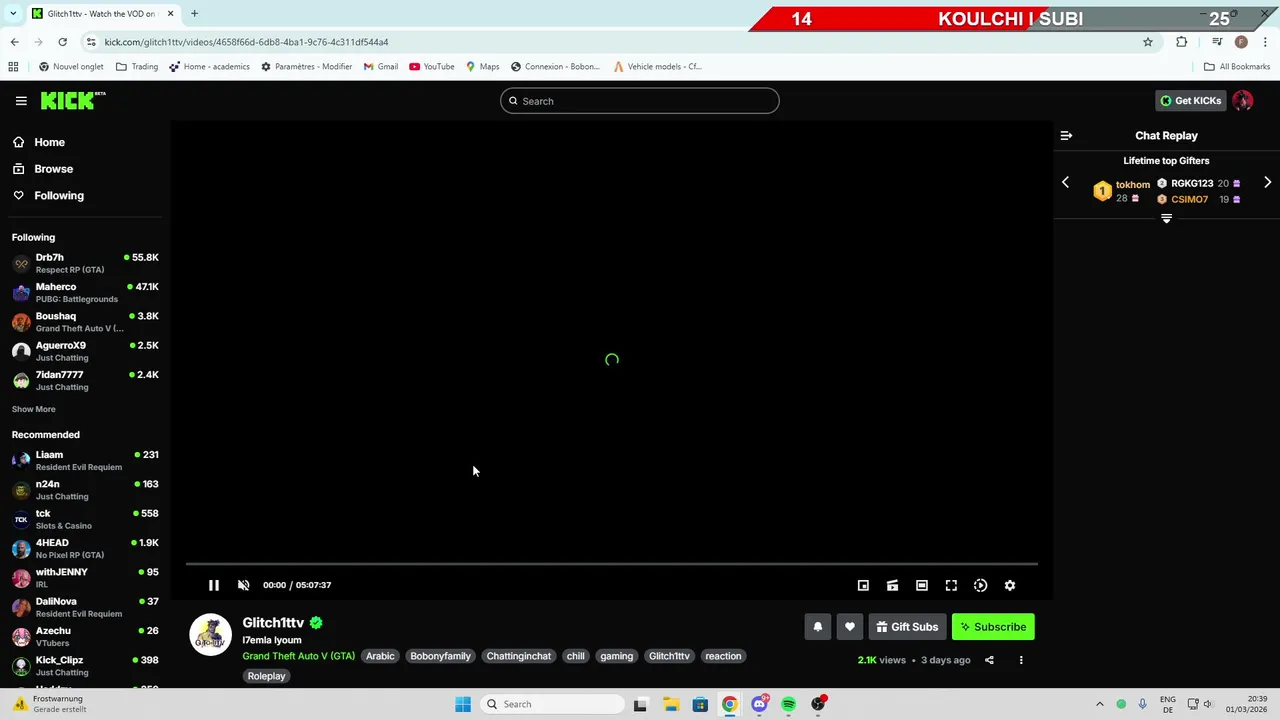The image size is (1280, 720).
Task: Open recommended channel Azechu
Action: tap(85, 636)
